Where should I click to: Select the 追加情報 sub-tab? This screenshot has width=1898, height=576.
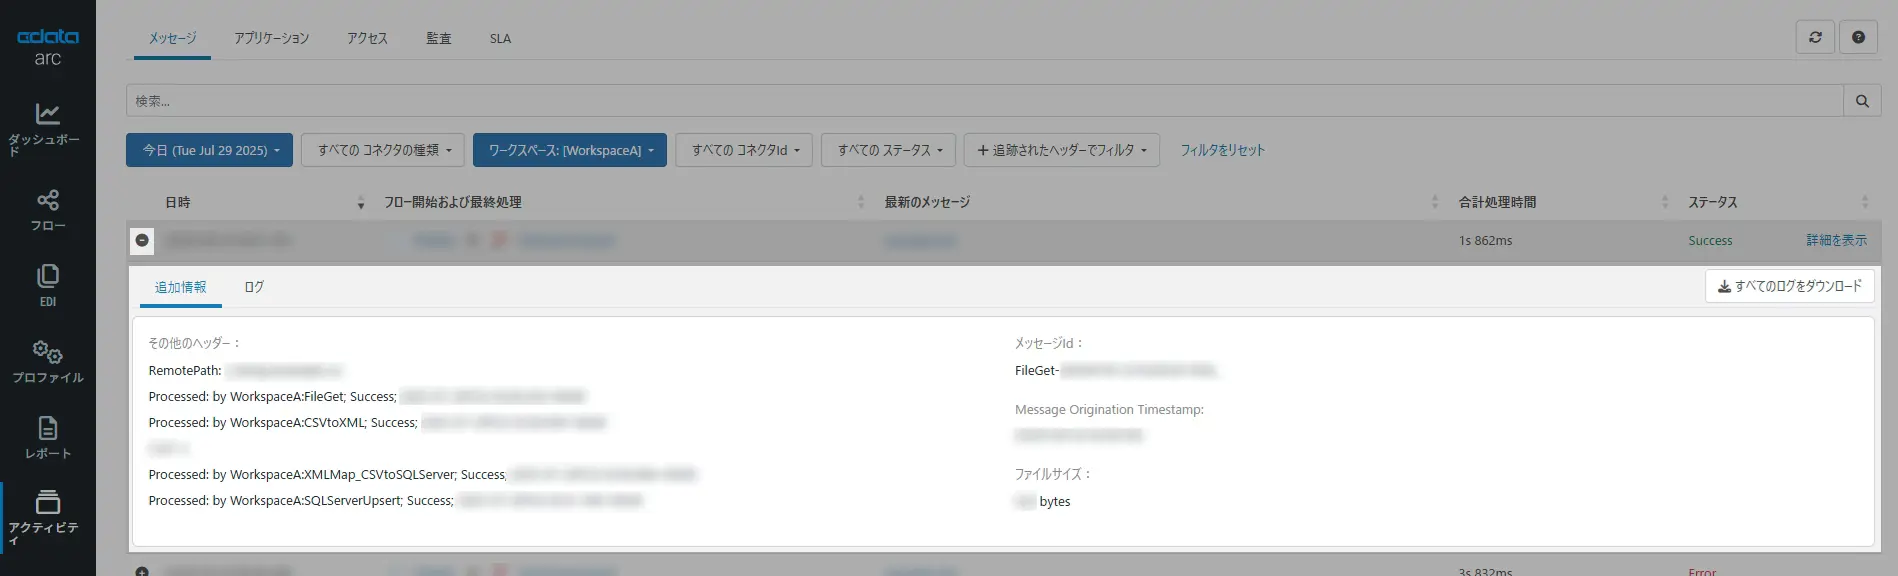click(181, 287)
